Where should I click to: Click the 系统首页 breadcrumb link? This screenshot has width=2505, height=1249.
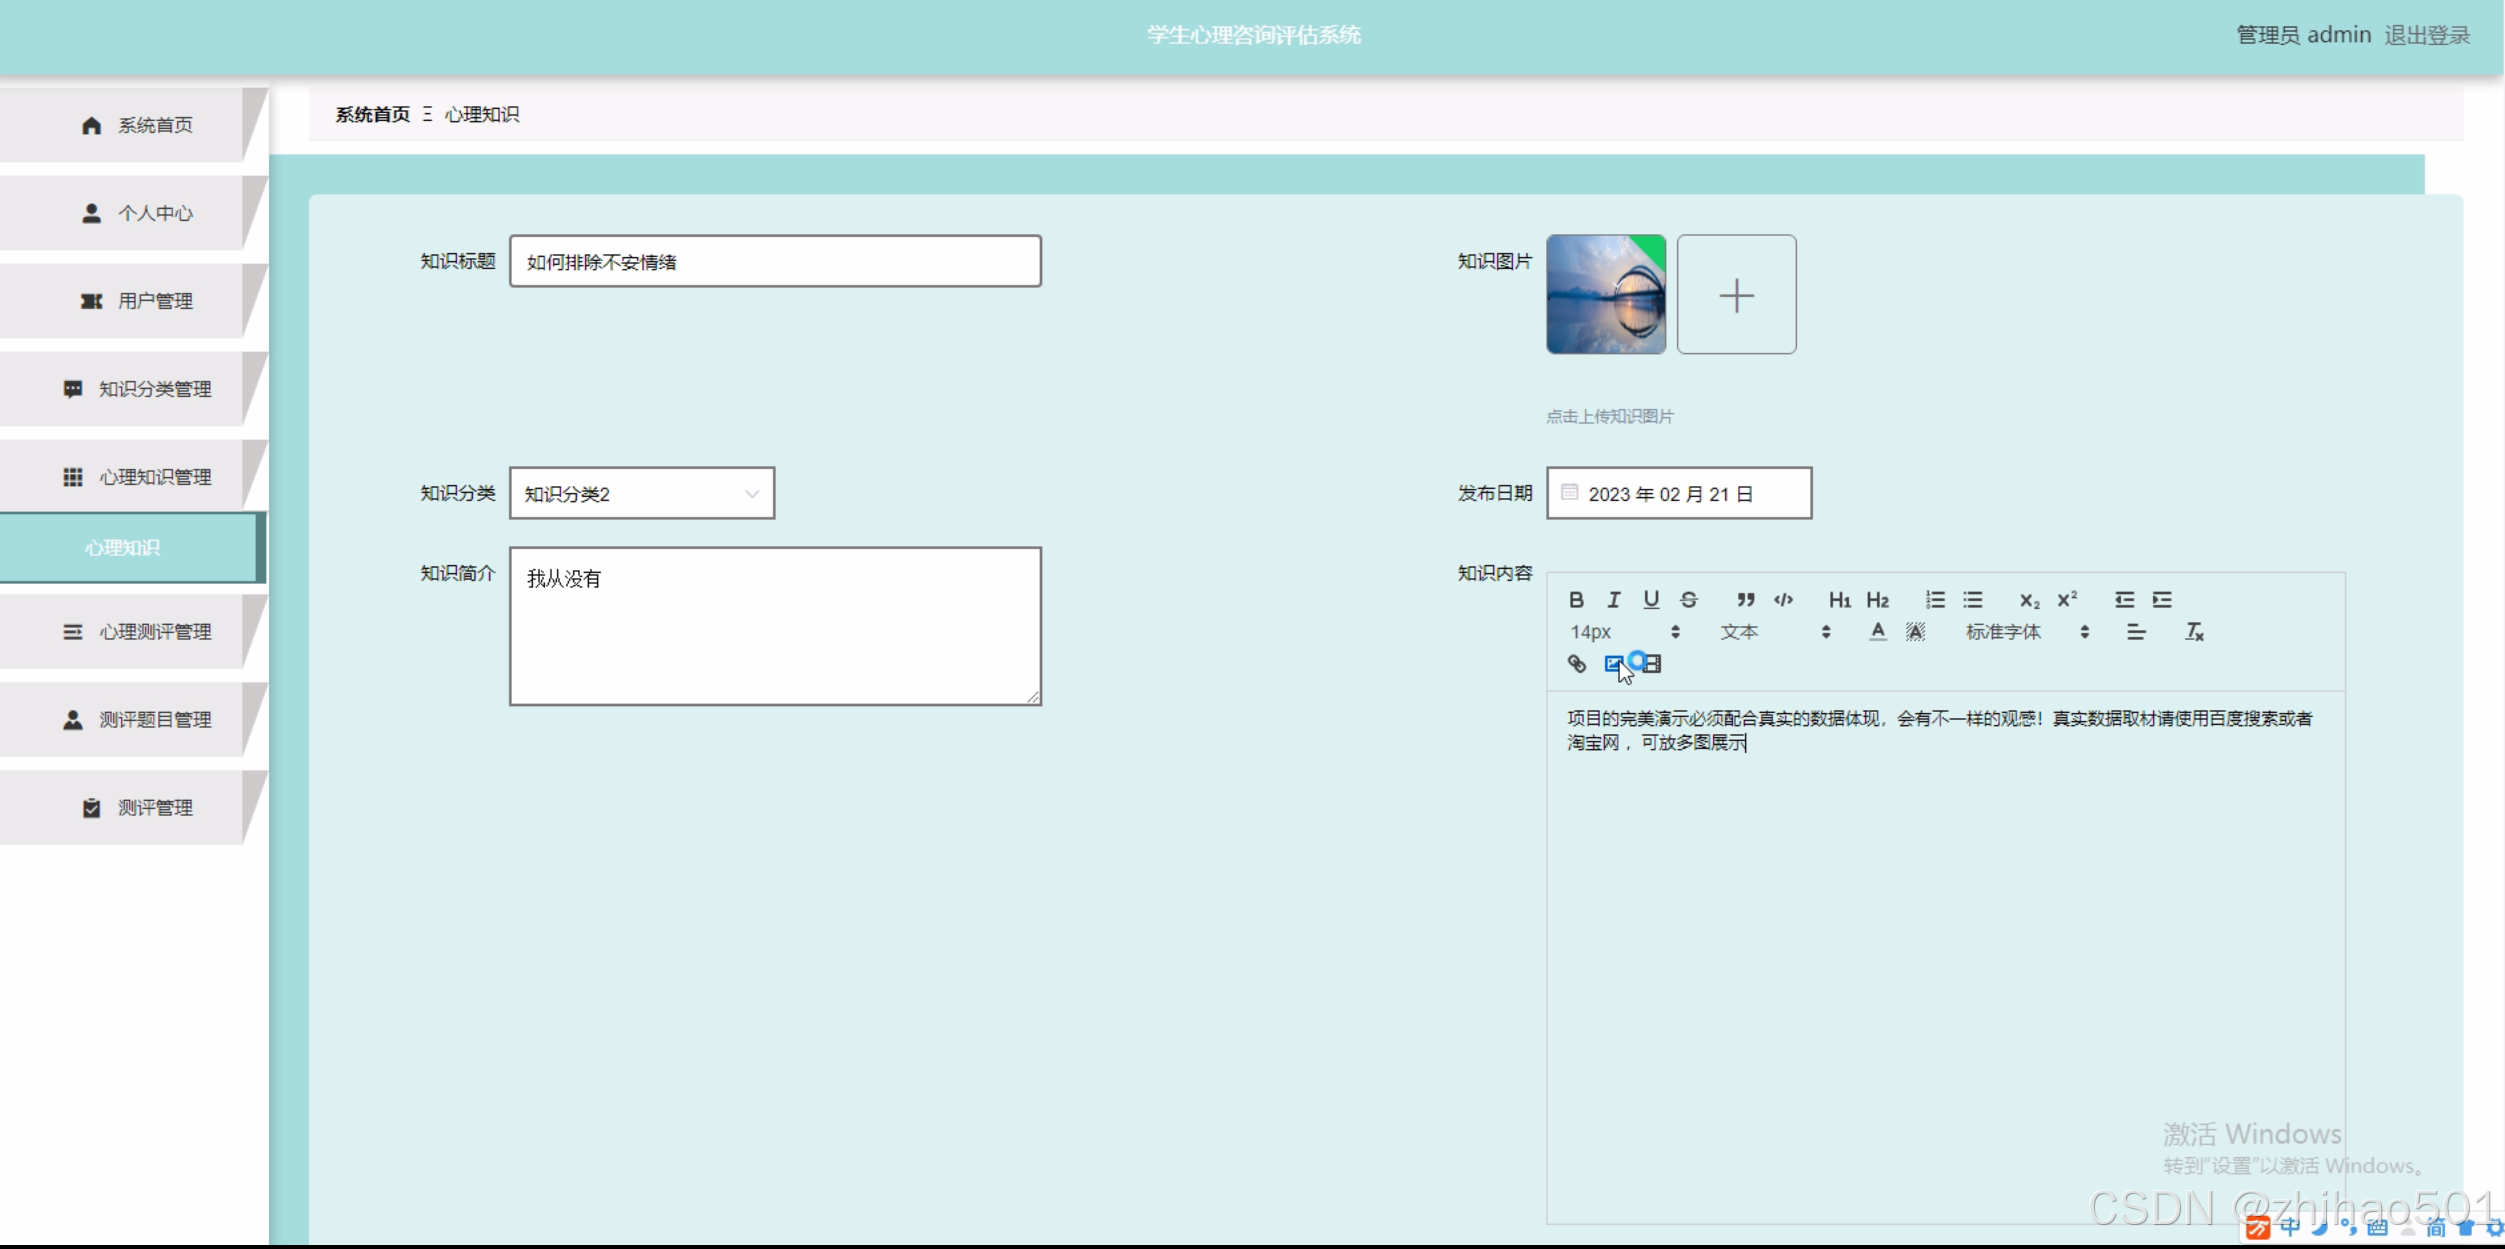tap(372, 115)
